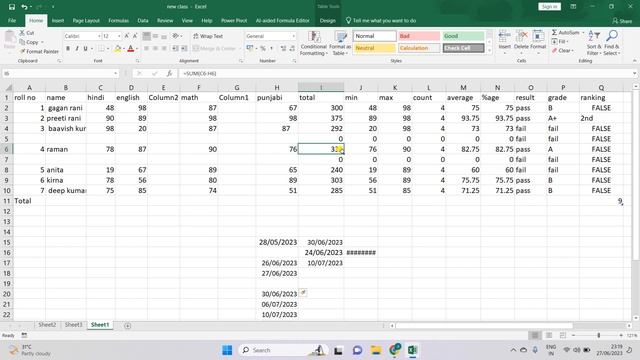Switch to Page Layout view in status bar
This screenshot has width=640, height=360.
point(549,336)
